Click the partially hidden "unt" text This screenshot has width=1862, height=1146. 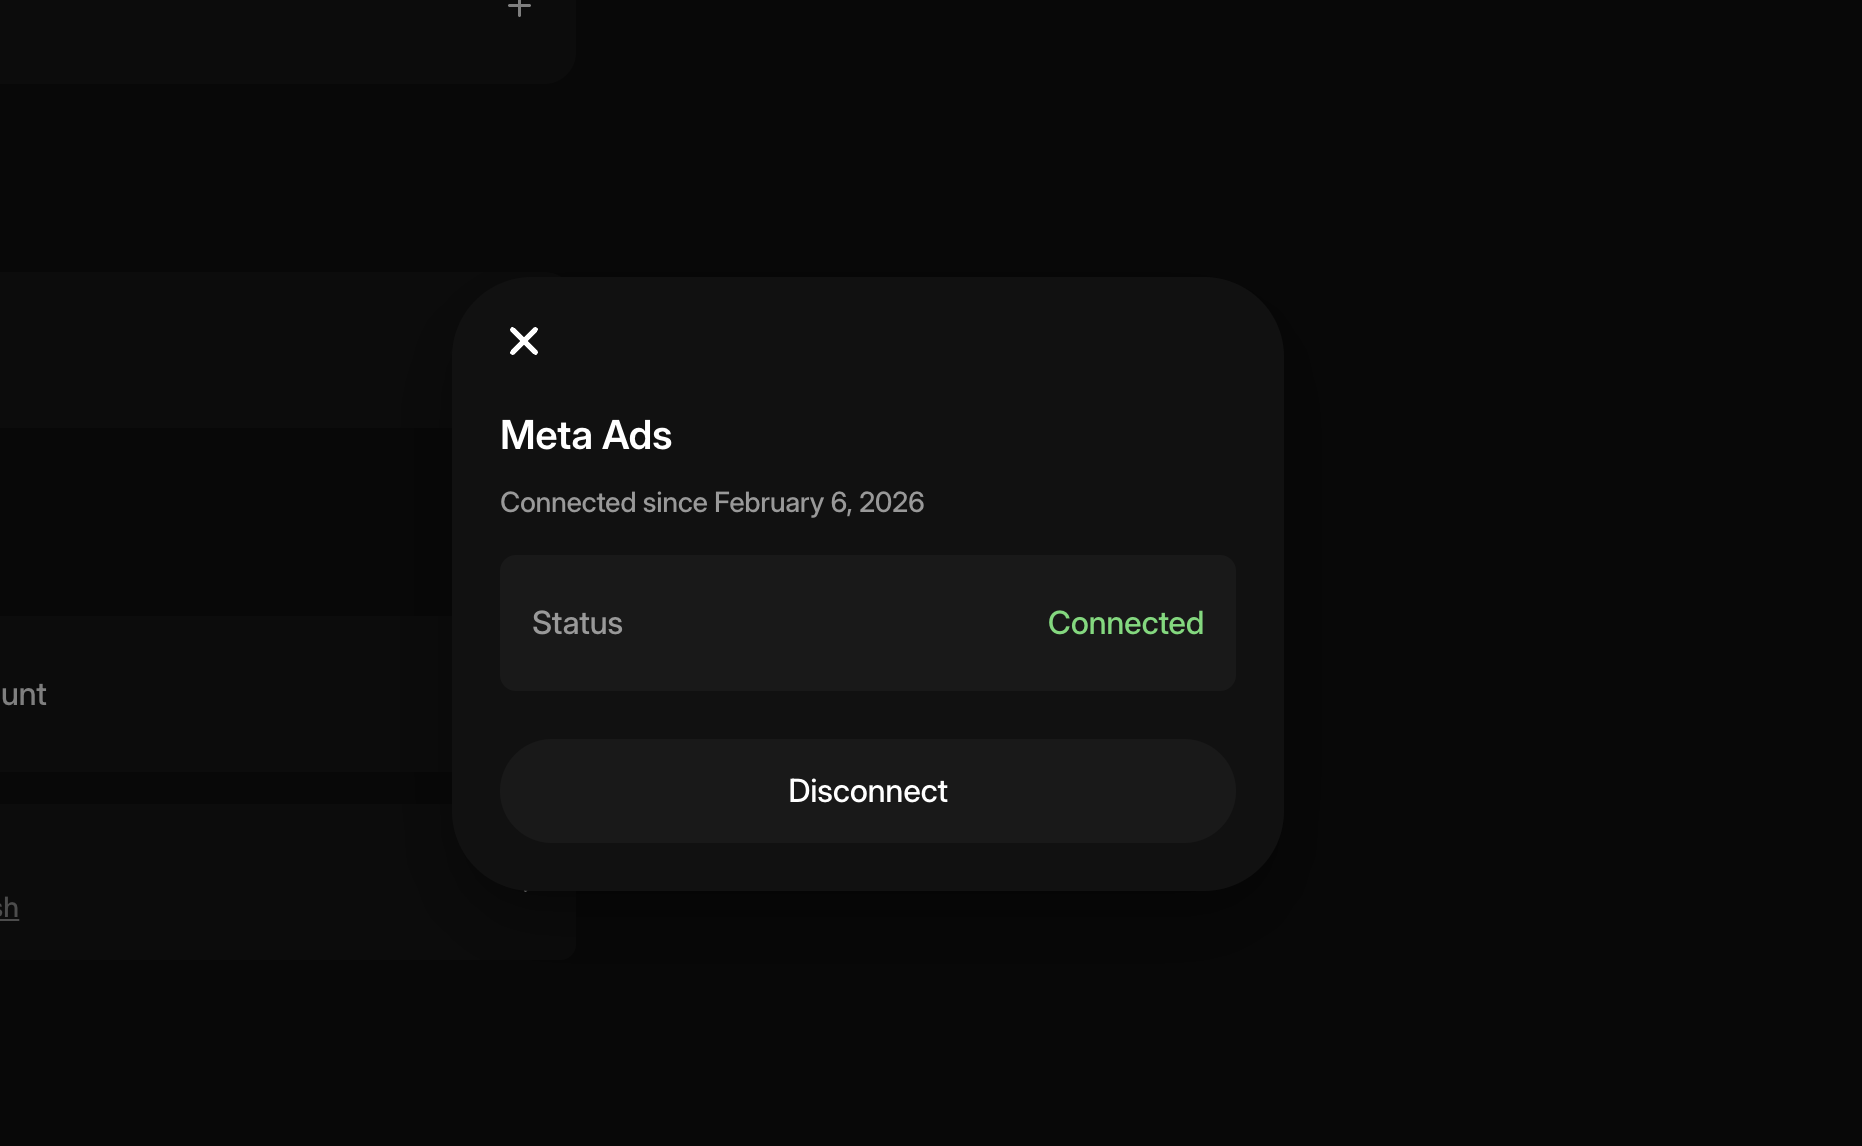click(x=24, y=694)
